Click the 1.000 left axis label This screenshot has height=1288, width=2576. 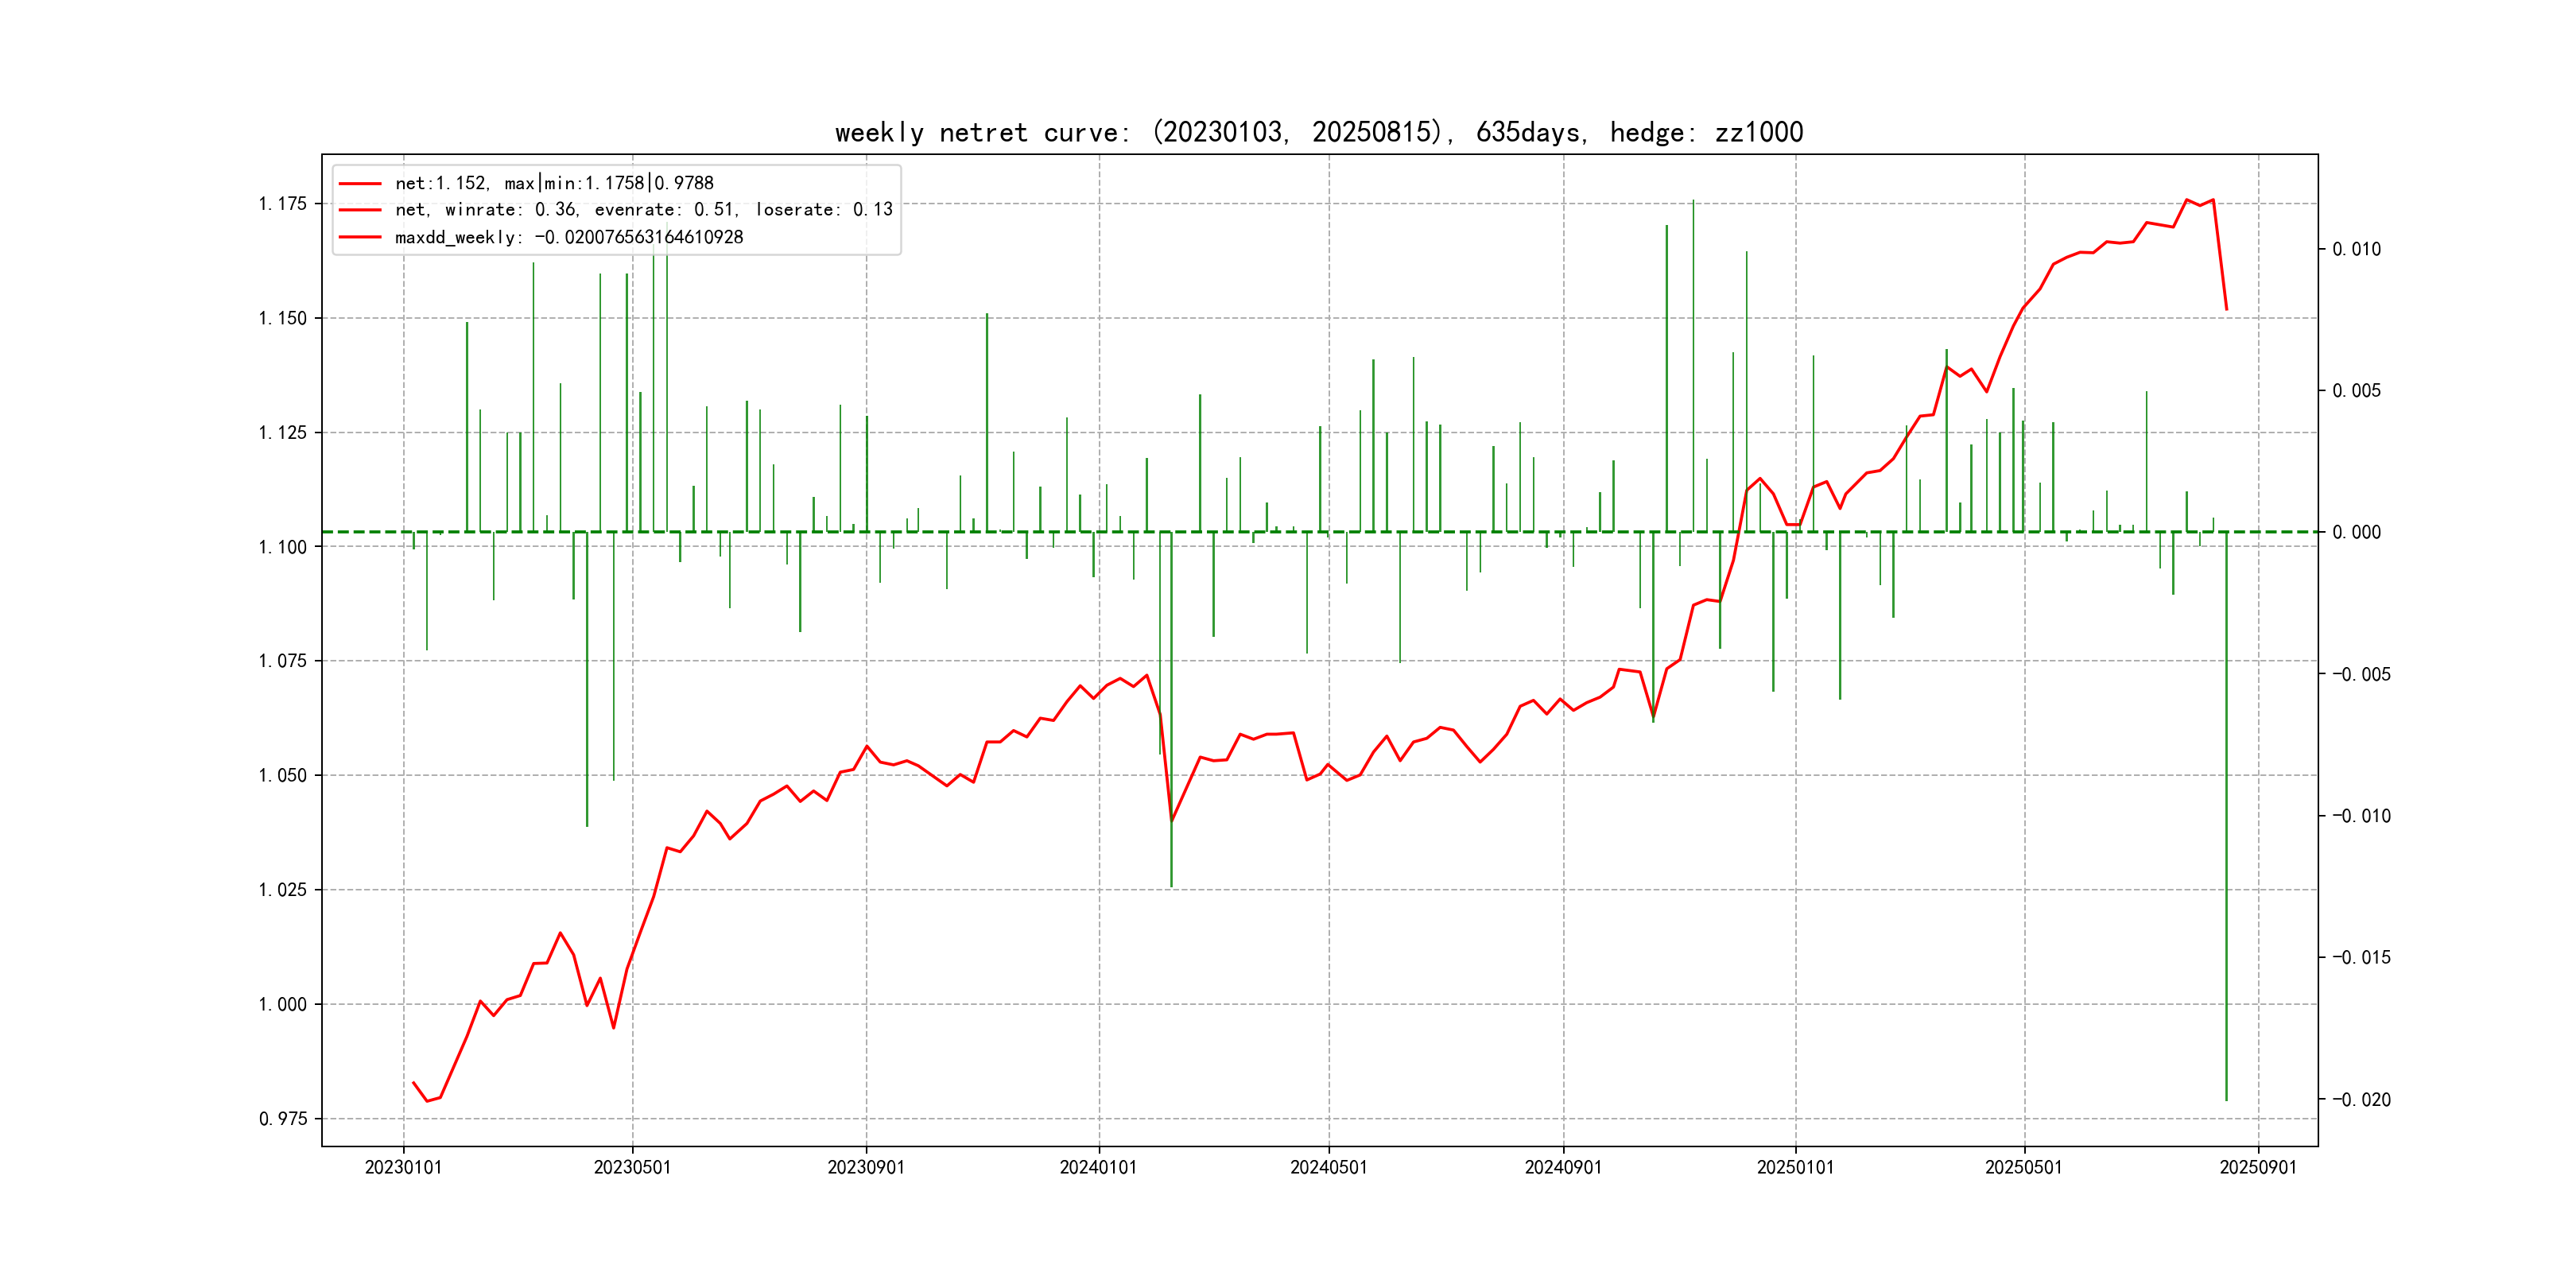(283, 1004)
